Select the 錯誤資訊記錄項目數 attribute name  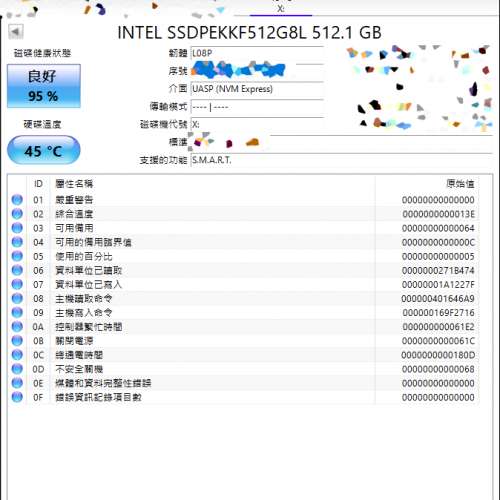pos(98,397)
